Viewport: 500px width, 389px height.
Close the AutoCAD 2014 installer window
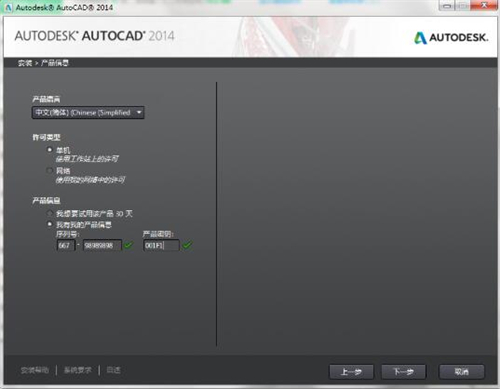tap(484, 6)
